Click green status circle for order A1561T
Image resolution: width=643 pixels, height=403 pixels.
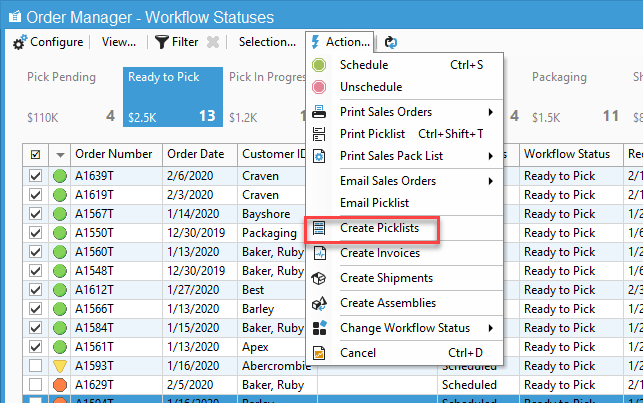(60, 347)
